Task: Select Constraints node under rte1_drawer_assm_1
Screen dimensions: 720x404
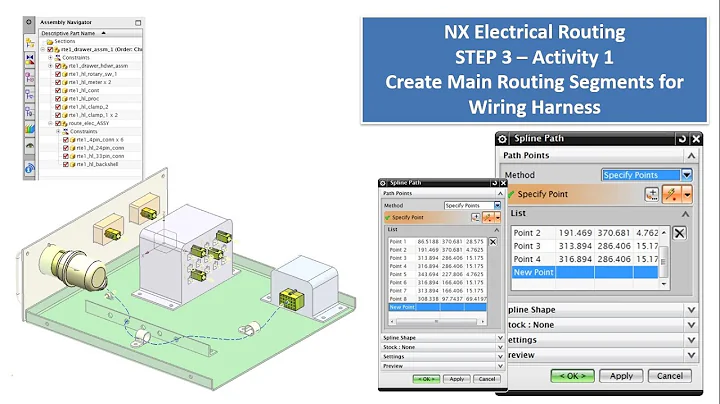Action: click(x=76, y=58)
